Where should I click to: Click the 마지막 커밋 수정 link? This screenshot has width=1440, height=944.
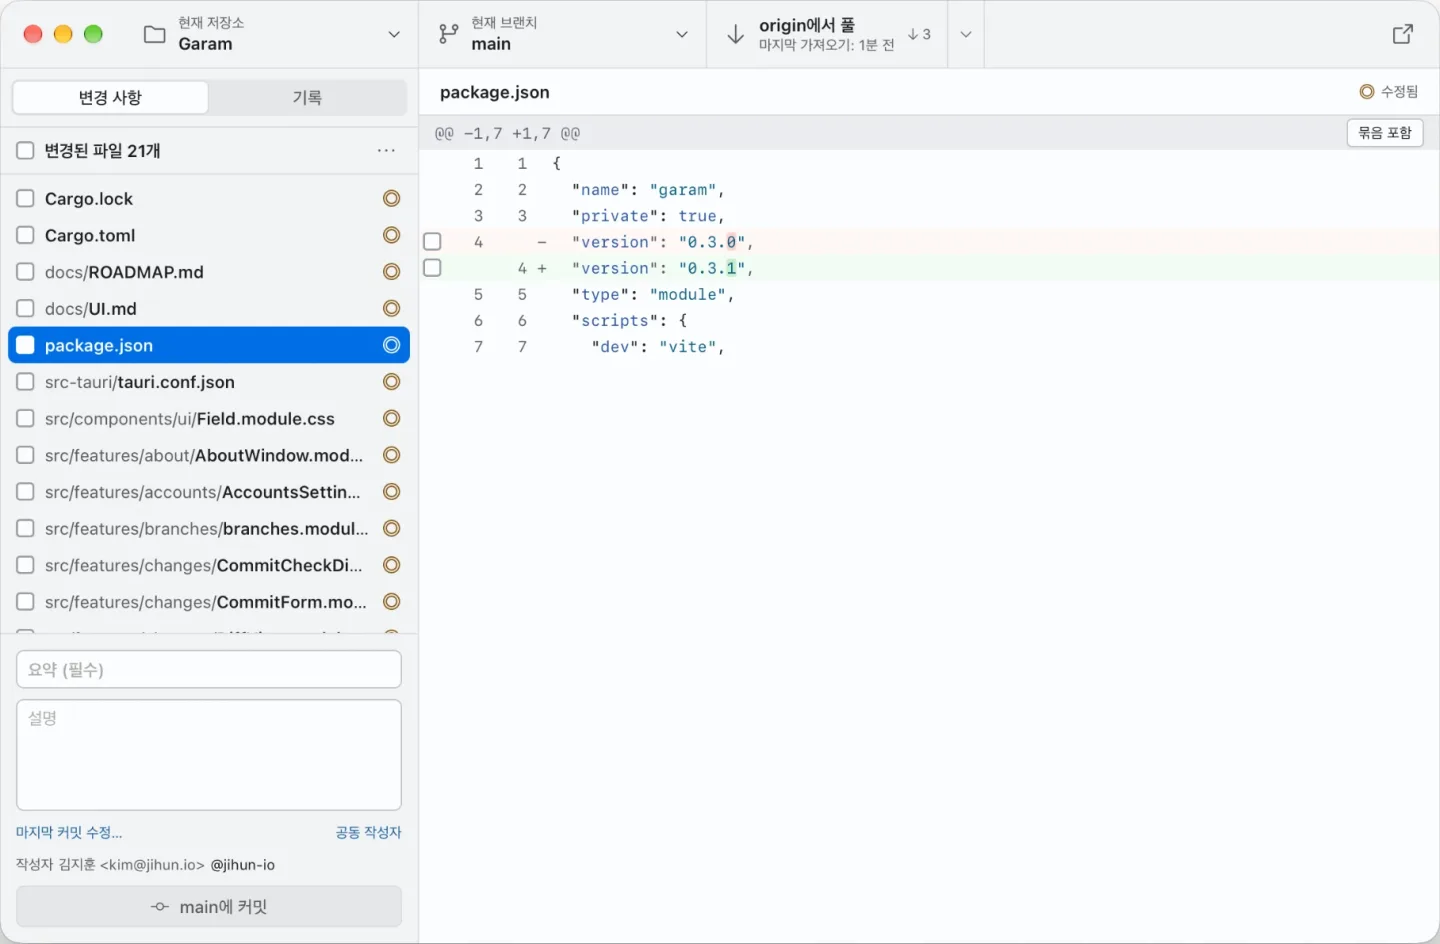pos(69,832)
